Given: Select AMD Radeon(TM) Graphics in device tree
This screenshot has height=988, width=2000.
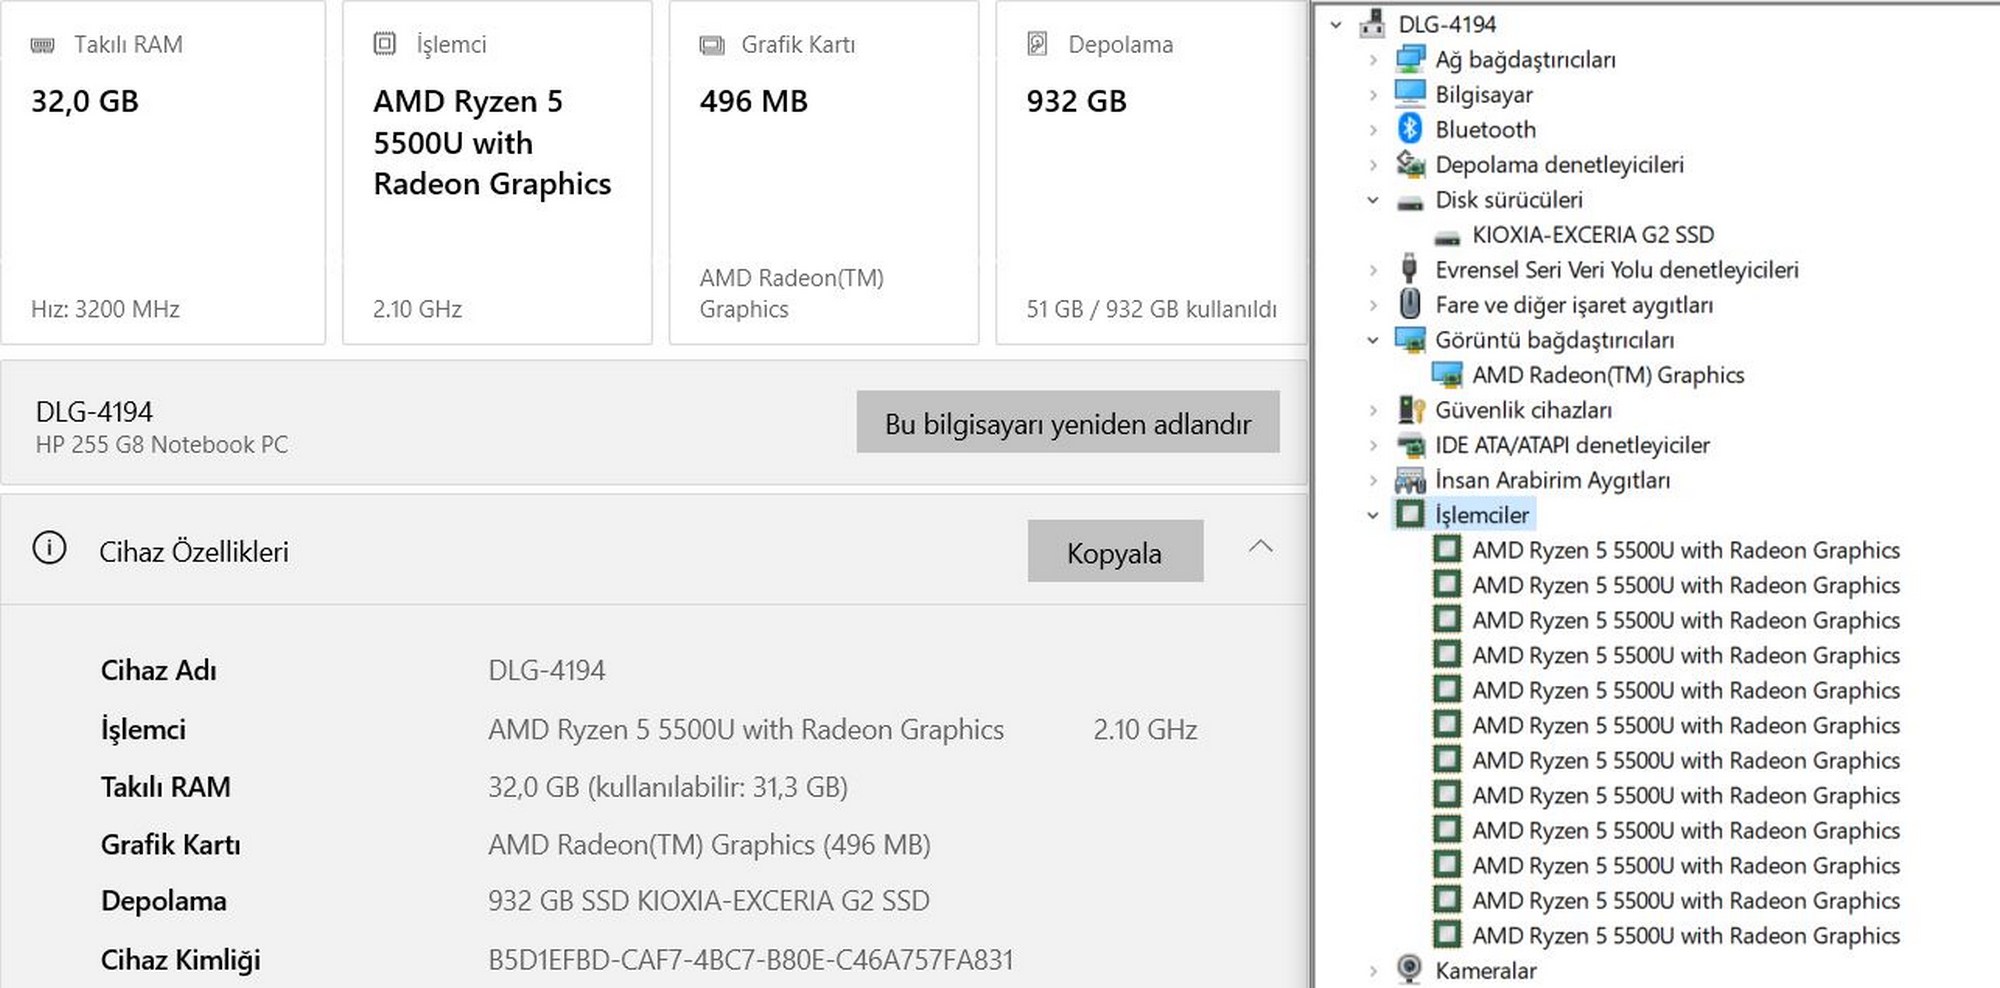Looking at the screenshot, I should point(1607,375).
